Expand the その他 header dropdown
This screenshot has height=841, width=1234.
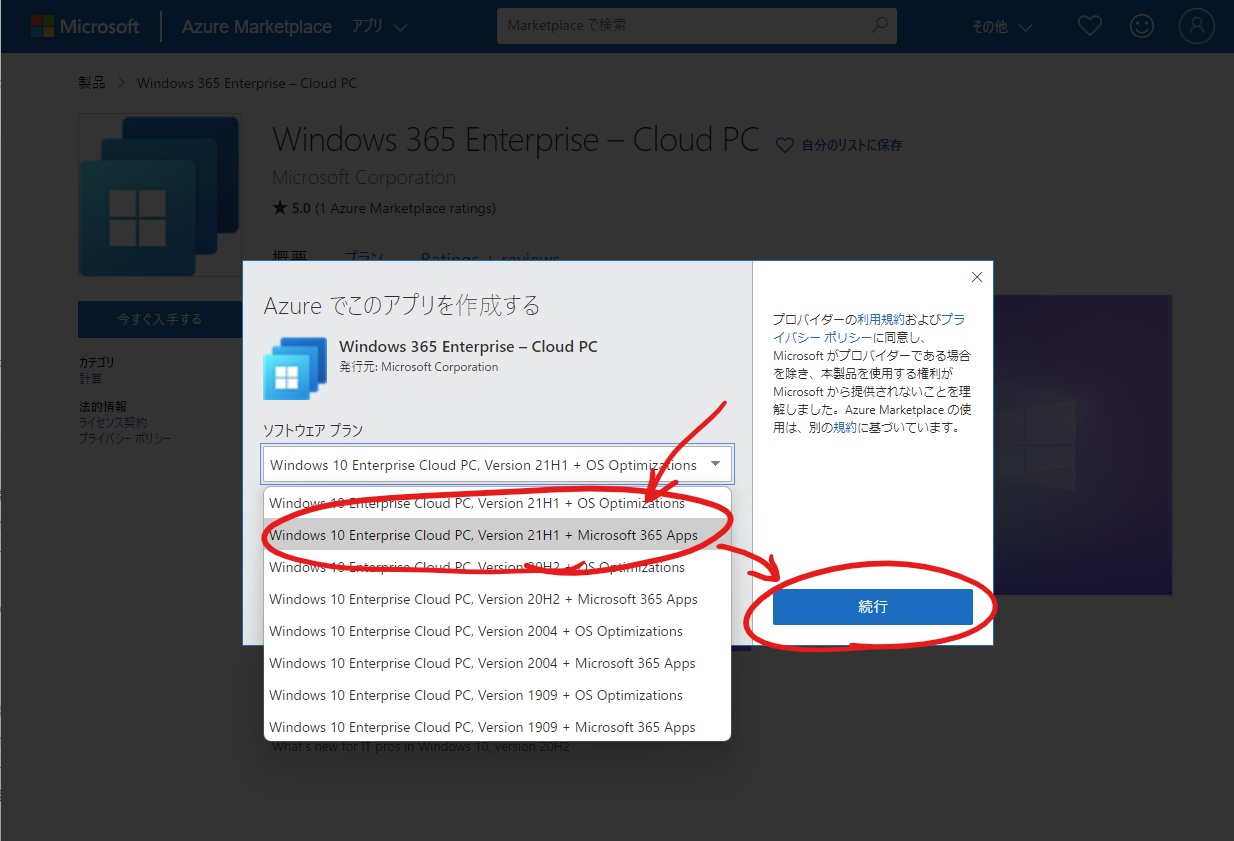pyautogui.click(x=1002, y=27)
